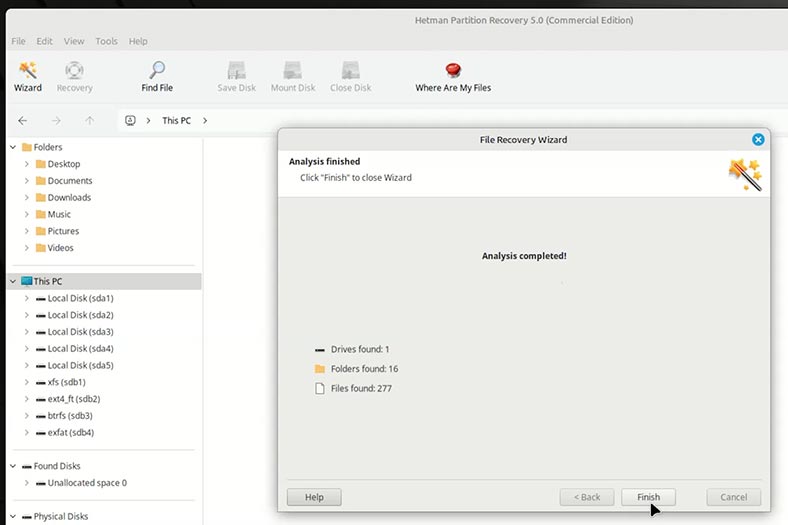Select Local Disk (sda1) drive
The image size is (788, 525).
(75, 298)
